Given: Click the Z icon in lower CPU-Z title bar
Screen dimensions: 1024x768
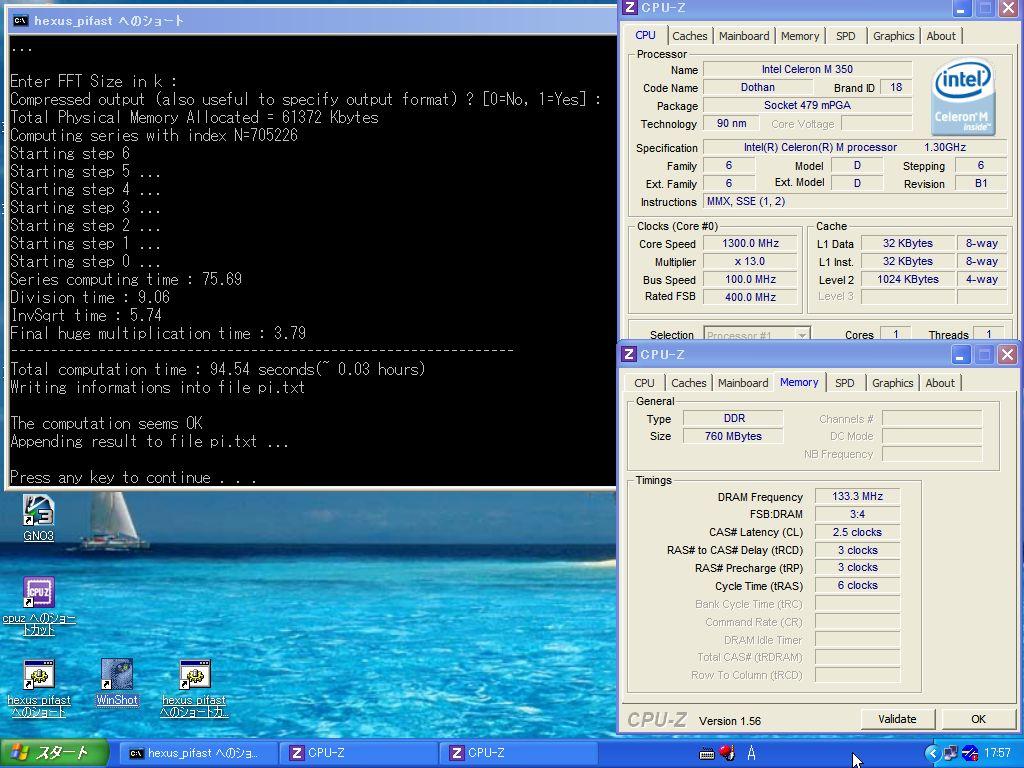Looking at the screenshot, I should (x=629, y=354).
